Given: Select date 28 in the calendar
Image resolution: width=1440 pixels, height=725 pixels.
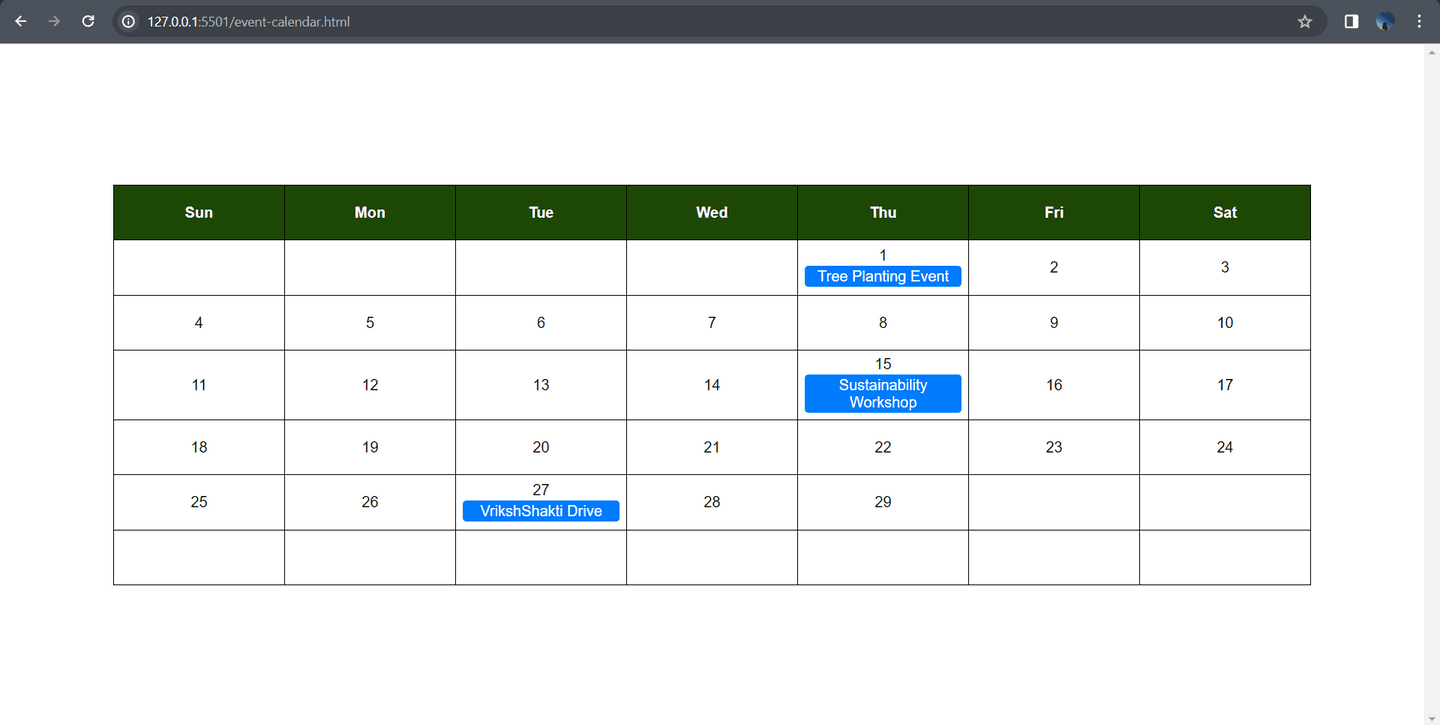Looking at the screenshot, I should (x=712, y=502).
